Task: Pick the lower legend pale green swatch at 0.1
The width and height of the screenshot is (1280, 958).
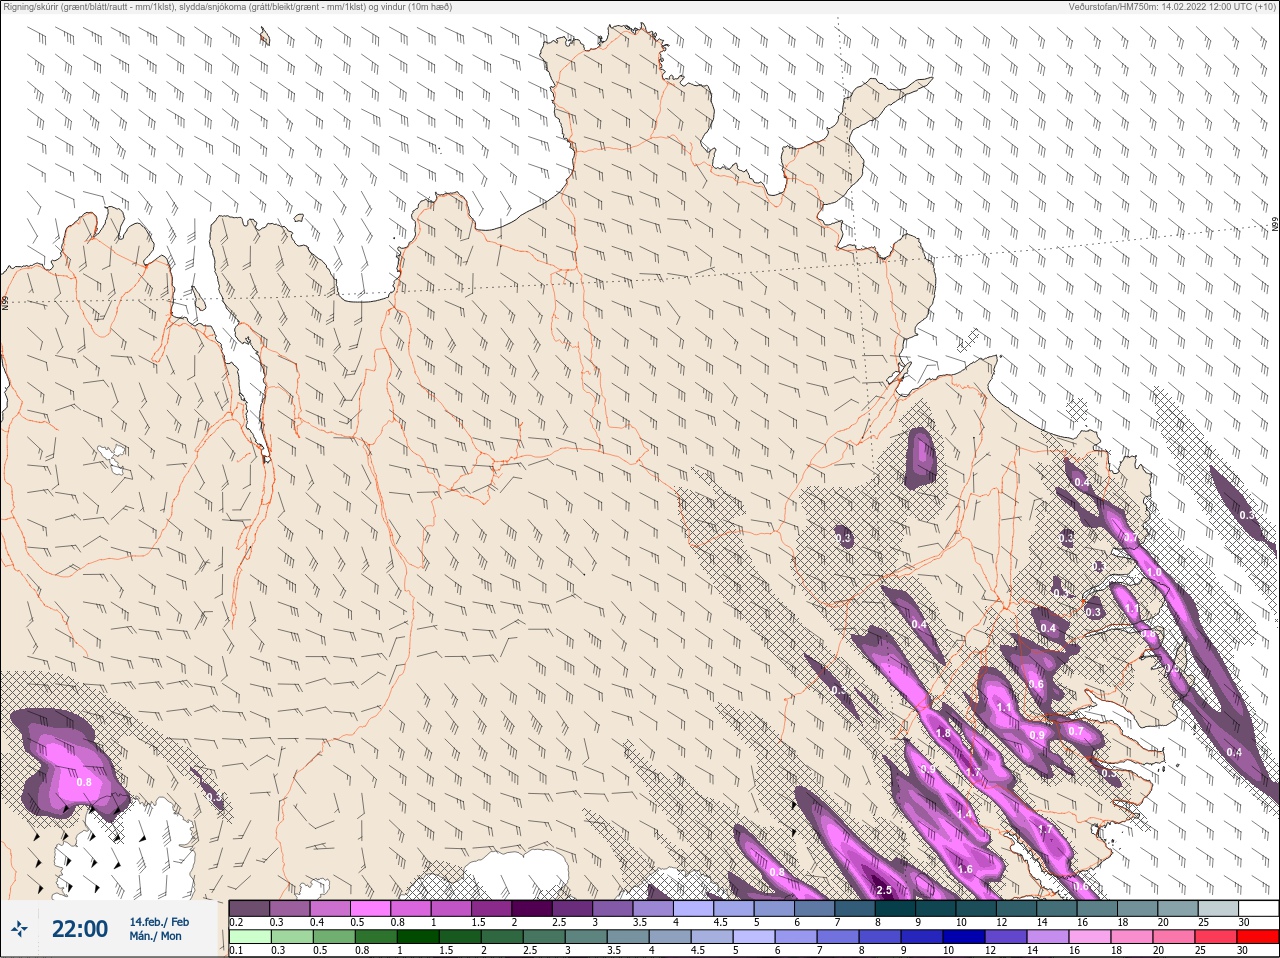Action: click(249, 937)
